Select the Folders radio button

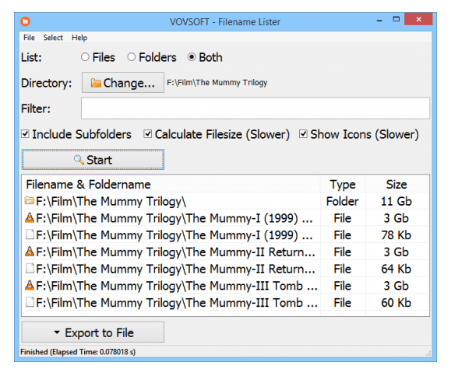131,57
